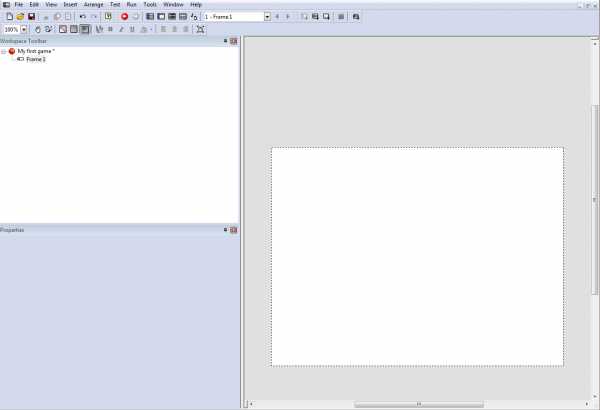Image resolution: width=600 pixels, height=410 pixels.
Task: Click the horizontal scrollbar thumb of frame editor
Action: point(419,404)
